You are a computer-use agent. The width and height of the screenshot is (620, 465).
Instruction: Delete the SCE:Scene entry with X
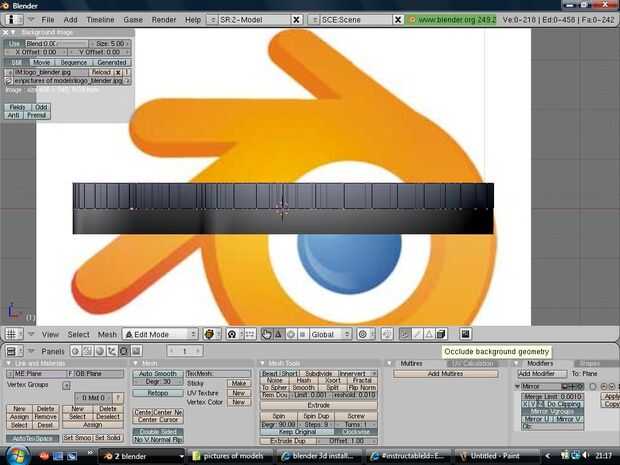[x=398, y=20]
